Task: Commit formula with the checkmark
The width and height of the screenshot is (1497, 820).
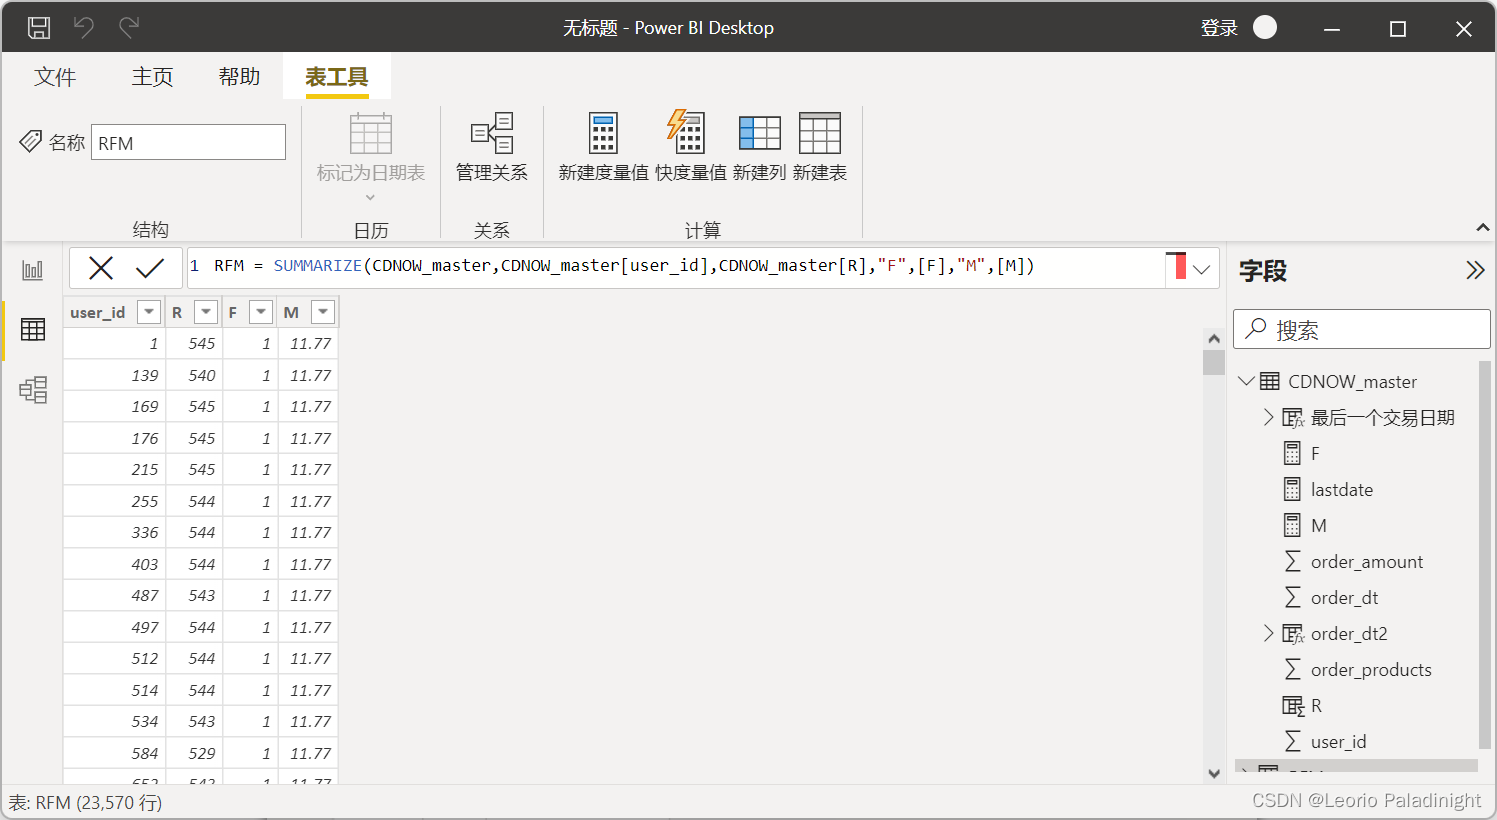Action: 150,268
